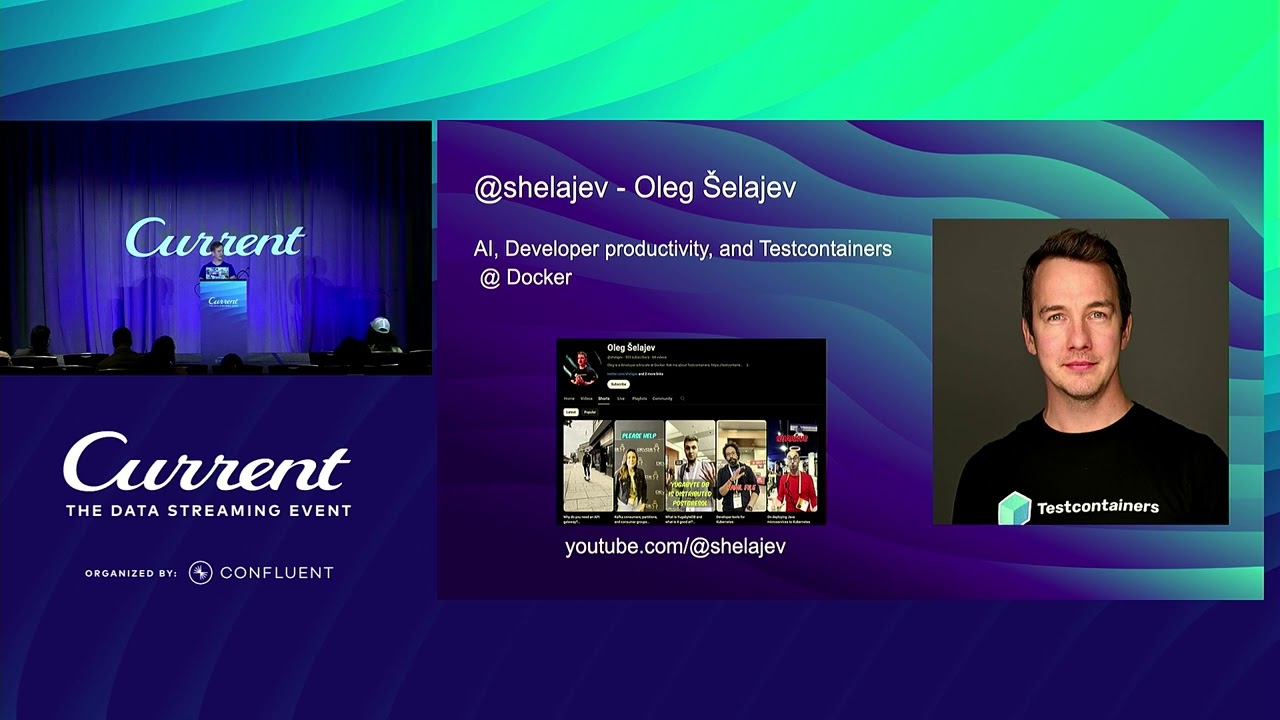Image resolution: width=1280 pixels, height=720 pixels.
Task: Click 'THE DATA STREAMING EVENT' tagline
Action: point(208,510)
